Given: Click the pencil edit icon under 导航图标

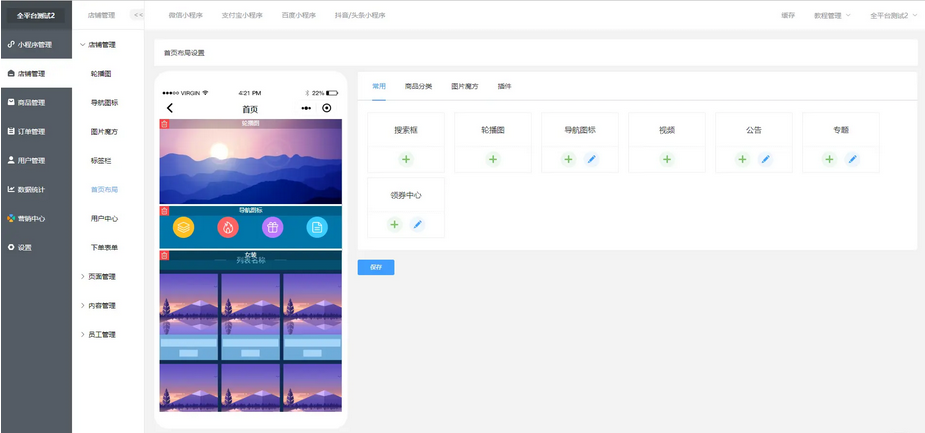Looking at the screenshot, I should click(x=592, y=160).
